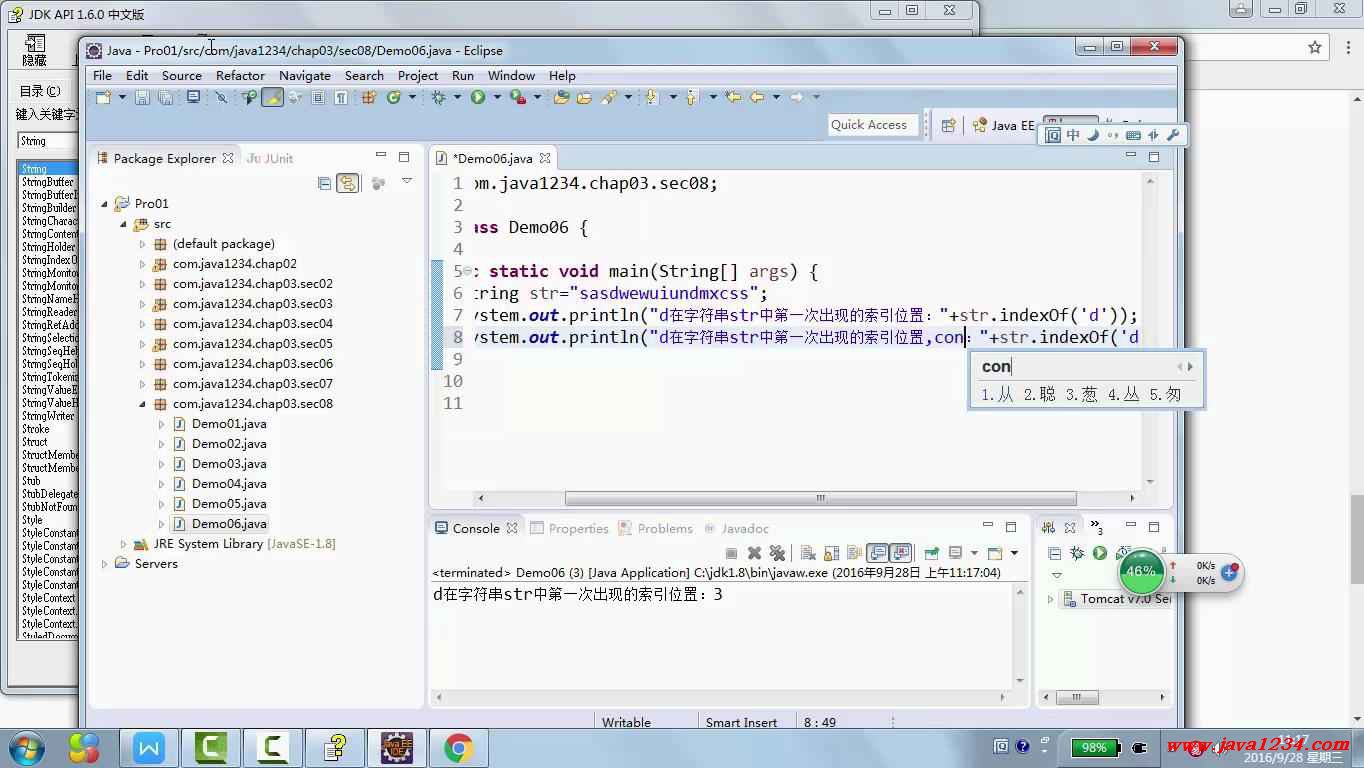Click the Back navigation arrow icon
This screenshot has width=1364, height=768.
click(757, 97)
